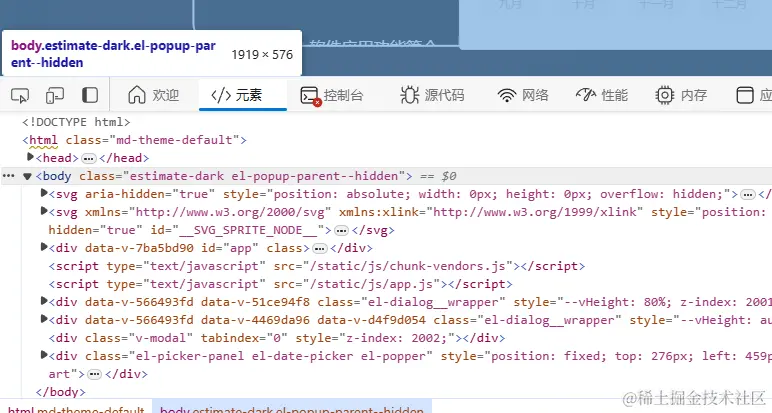Click the __SVG_SPRITE_NODE__ id value
The height and width of the screenshot is (413, 772).
coord(248,230)
